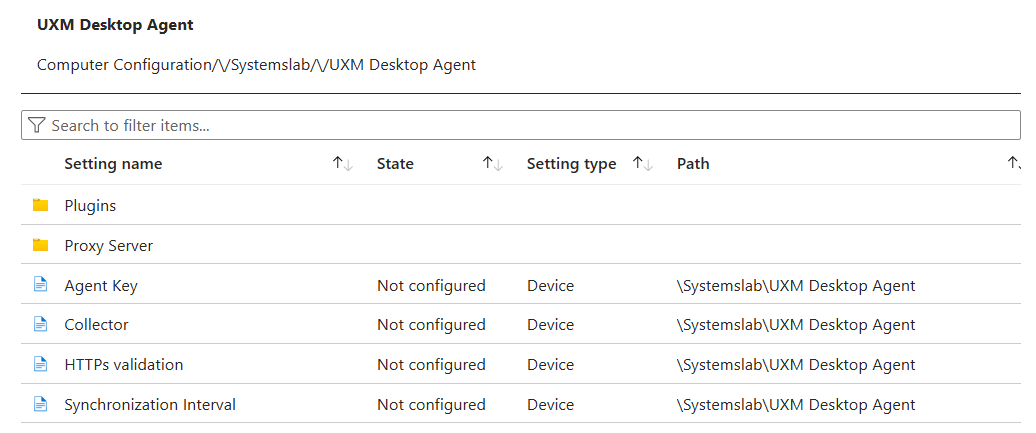
Task: Click the Synchronization Interval document icon
Action: (x=41, y=405)
